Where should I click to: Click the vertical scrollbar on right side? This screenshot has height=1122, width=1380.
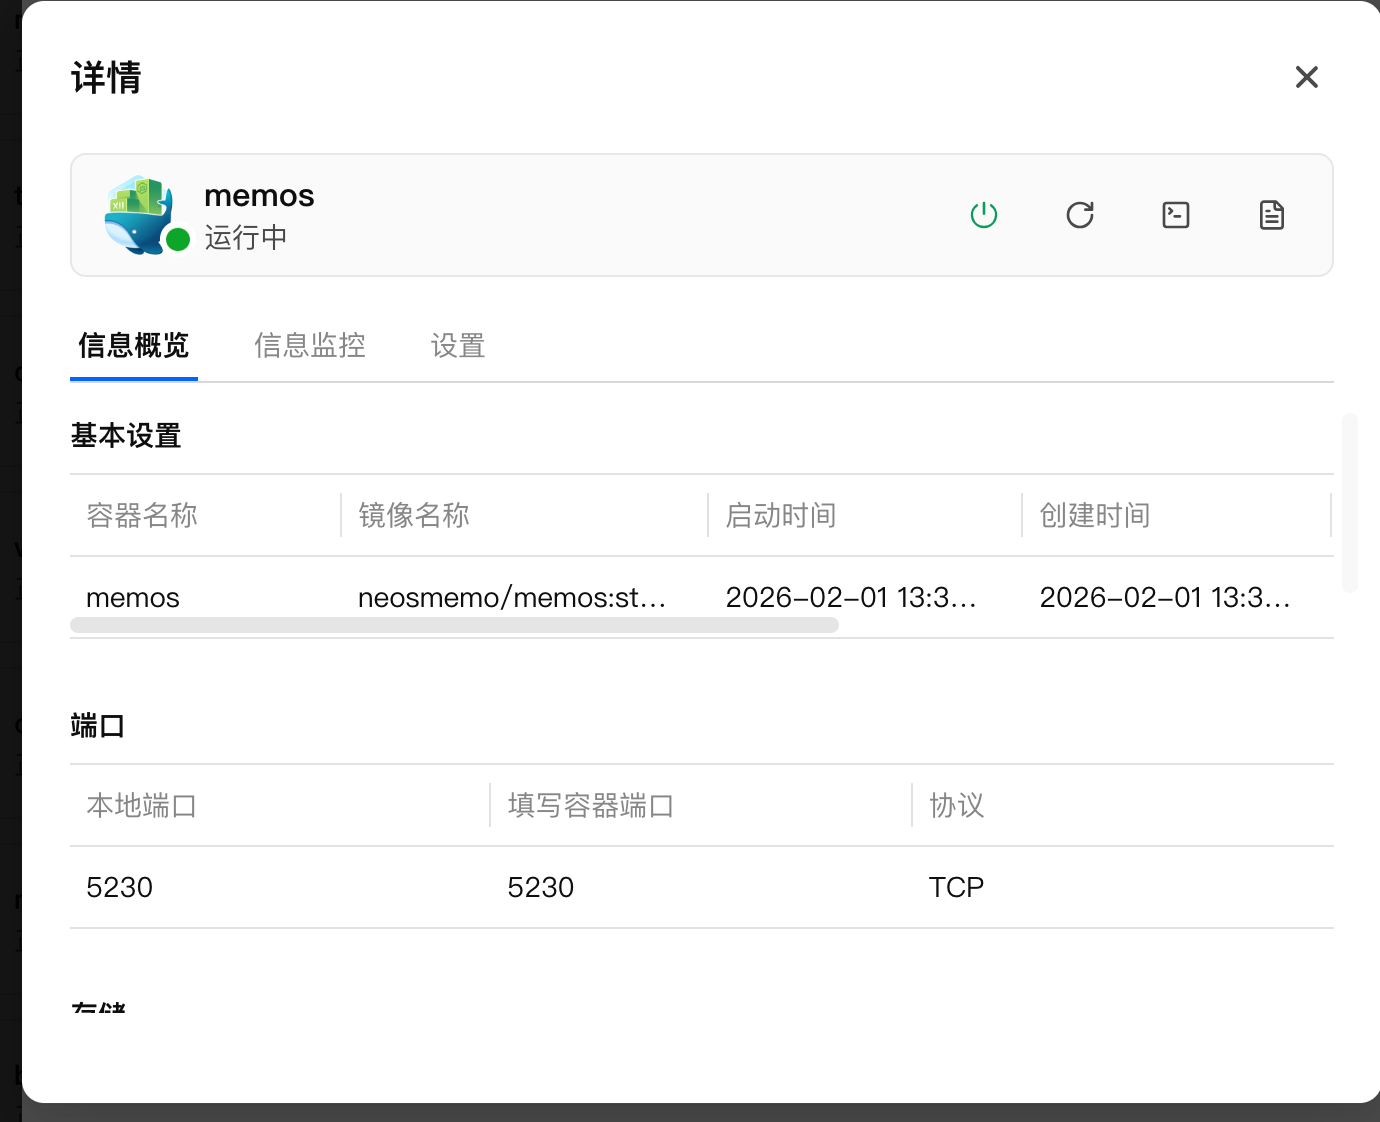click(1349, 502)
